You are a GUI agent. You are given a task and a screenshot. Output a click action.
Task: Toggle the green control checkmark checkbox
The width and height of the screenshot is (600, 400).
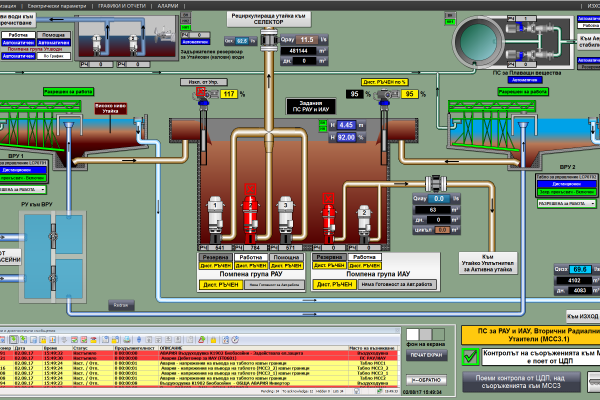(x=470, y=356)
